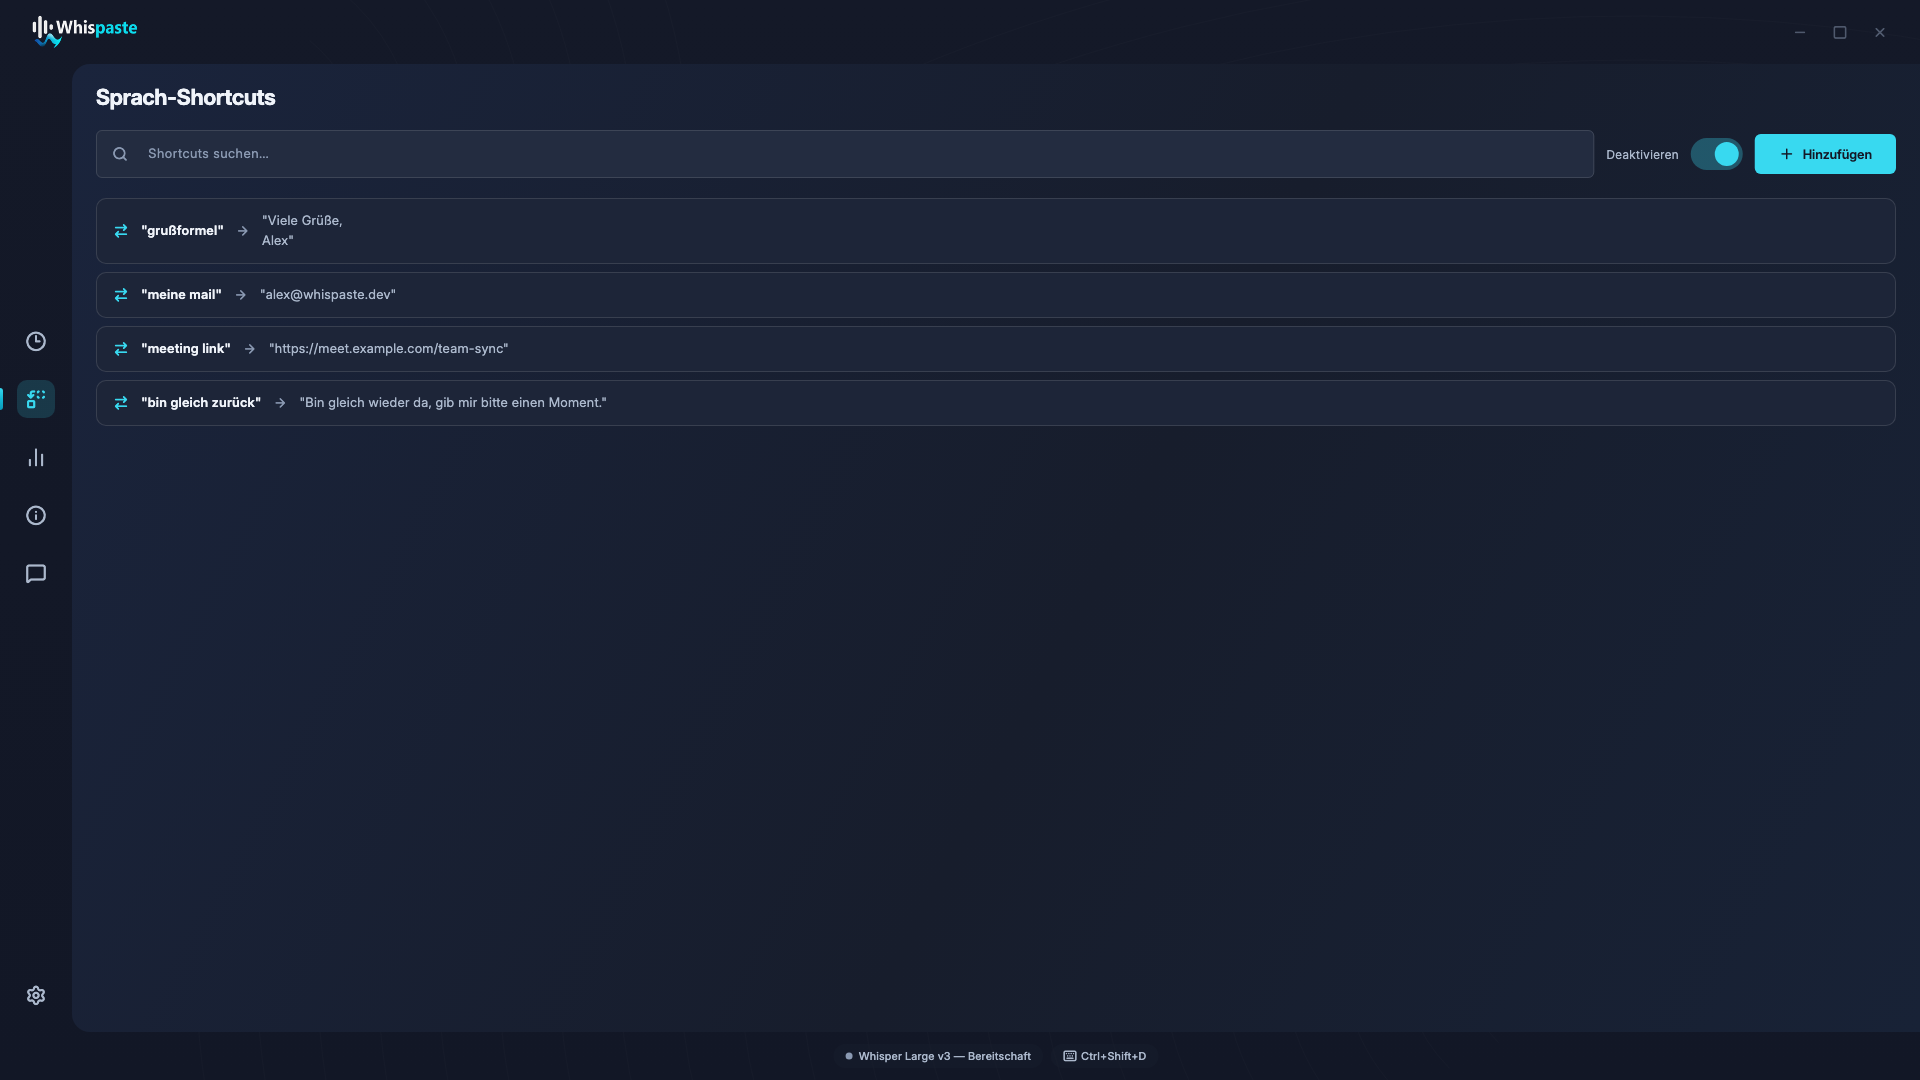Open settings gear icon in sidebar
Image resolution: width=1920 pixels, height=1080 pixels.
tap(36, 996)
